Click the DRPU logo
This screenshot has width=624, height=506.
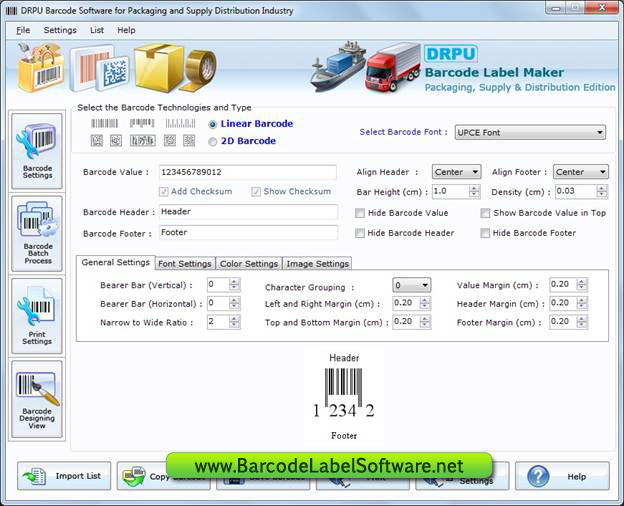[x=451, y=54]
